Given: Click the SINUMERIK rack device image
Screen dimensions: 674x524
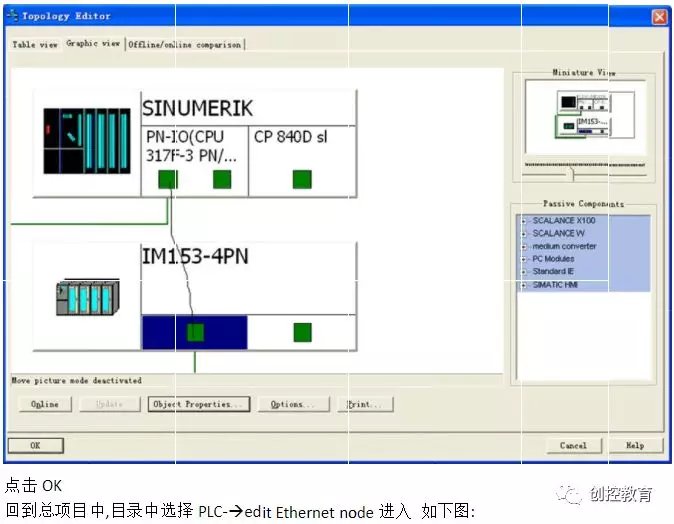Looking at the screenshot, I should click(86, 141).
